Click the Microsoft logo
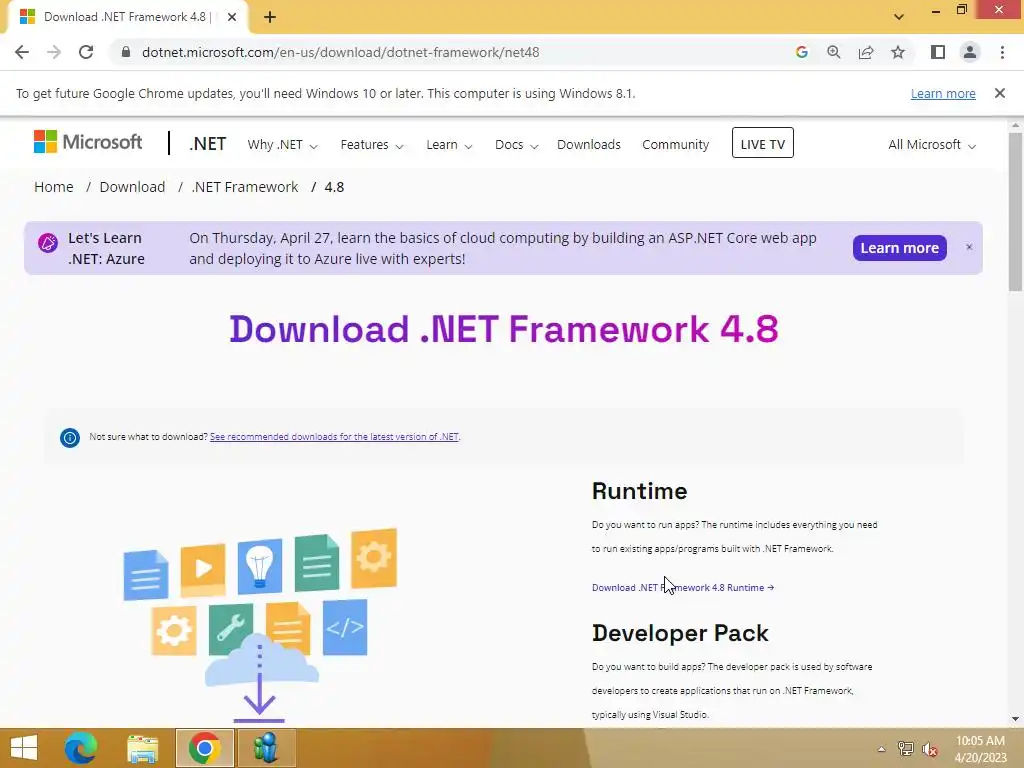The height and width of the screenshot is (768, 1024). coord(88,142)
